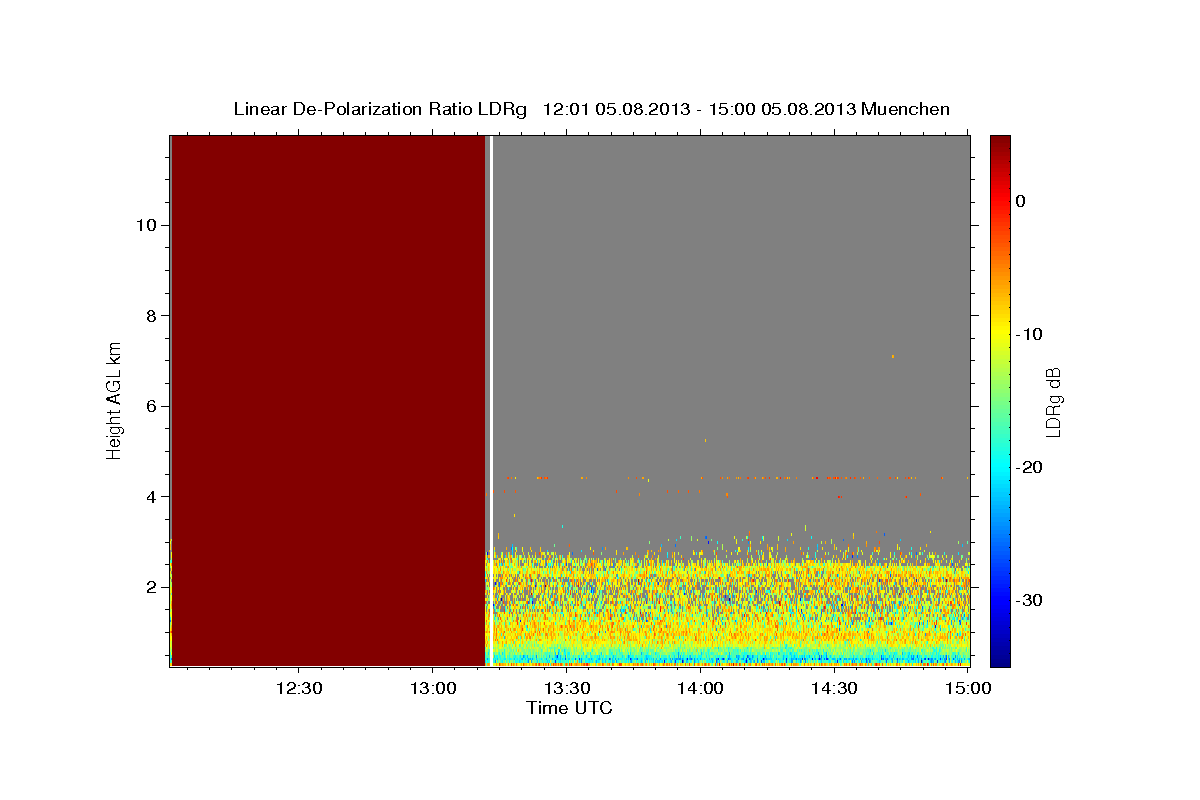
Task: Click the dark blue bottom of the colorbar
Action: (x=1000, y=655)
